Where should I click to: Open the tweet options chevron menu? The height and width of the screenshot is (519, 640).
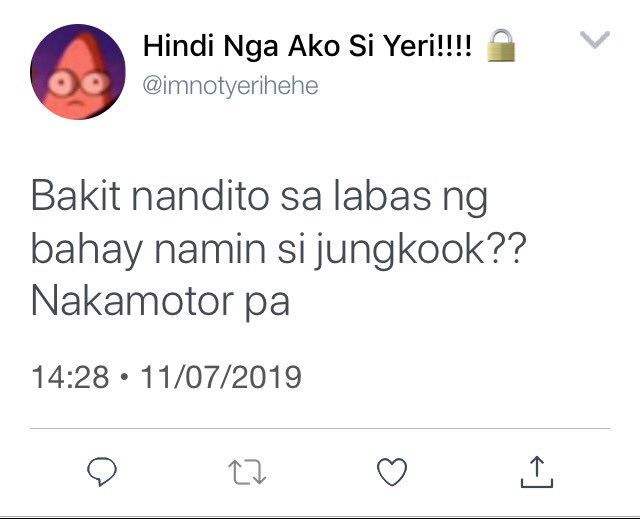tap(595, 40)
